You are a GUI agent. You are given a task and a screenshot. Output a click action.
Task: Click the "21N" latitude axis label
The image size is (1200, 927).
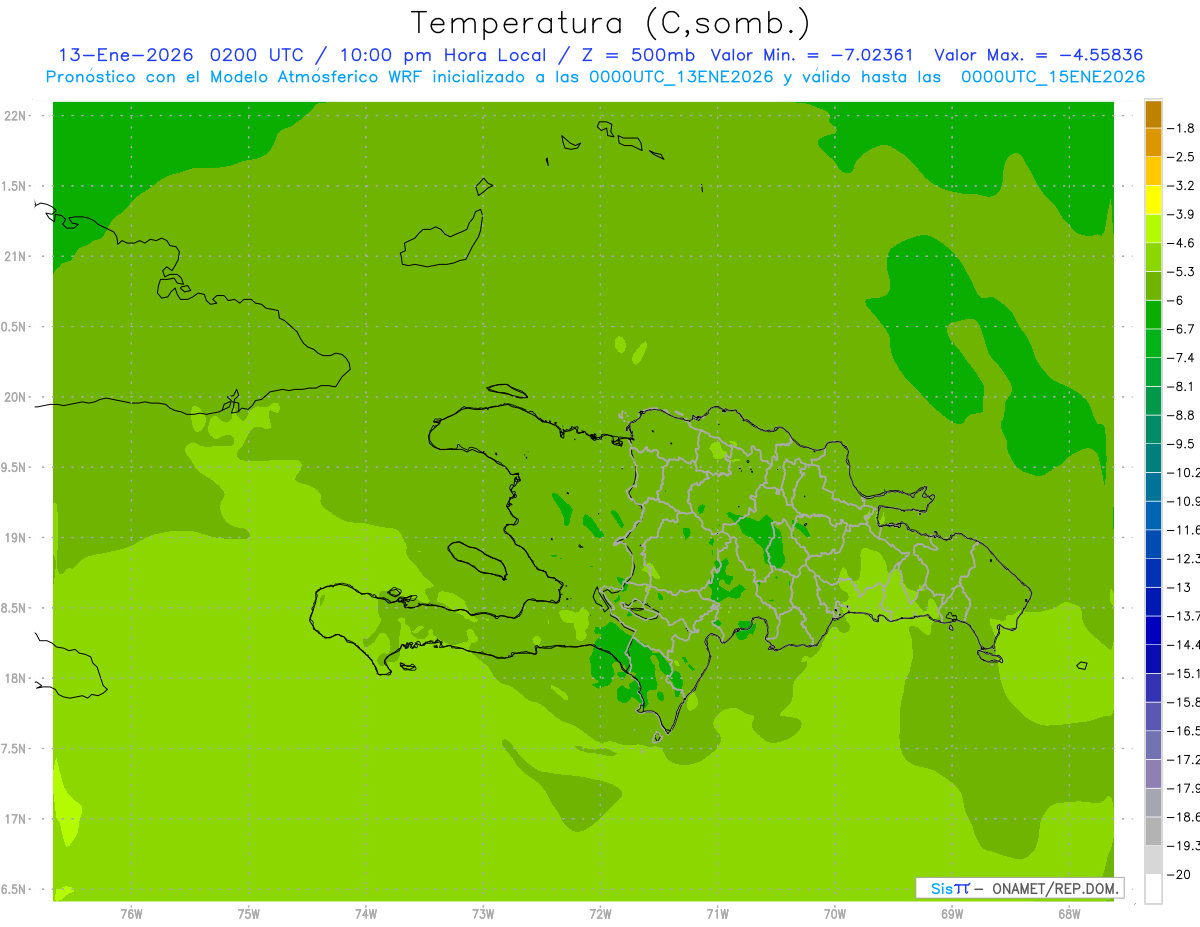tap(16, 257)
